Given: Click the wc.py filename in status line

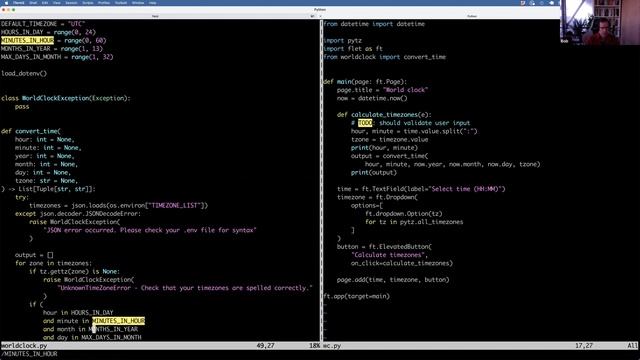Looking at the screenshot, I should click(332, 346).
